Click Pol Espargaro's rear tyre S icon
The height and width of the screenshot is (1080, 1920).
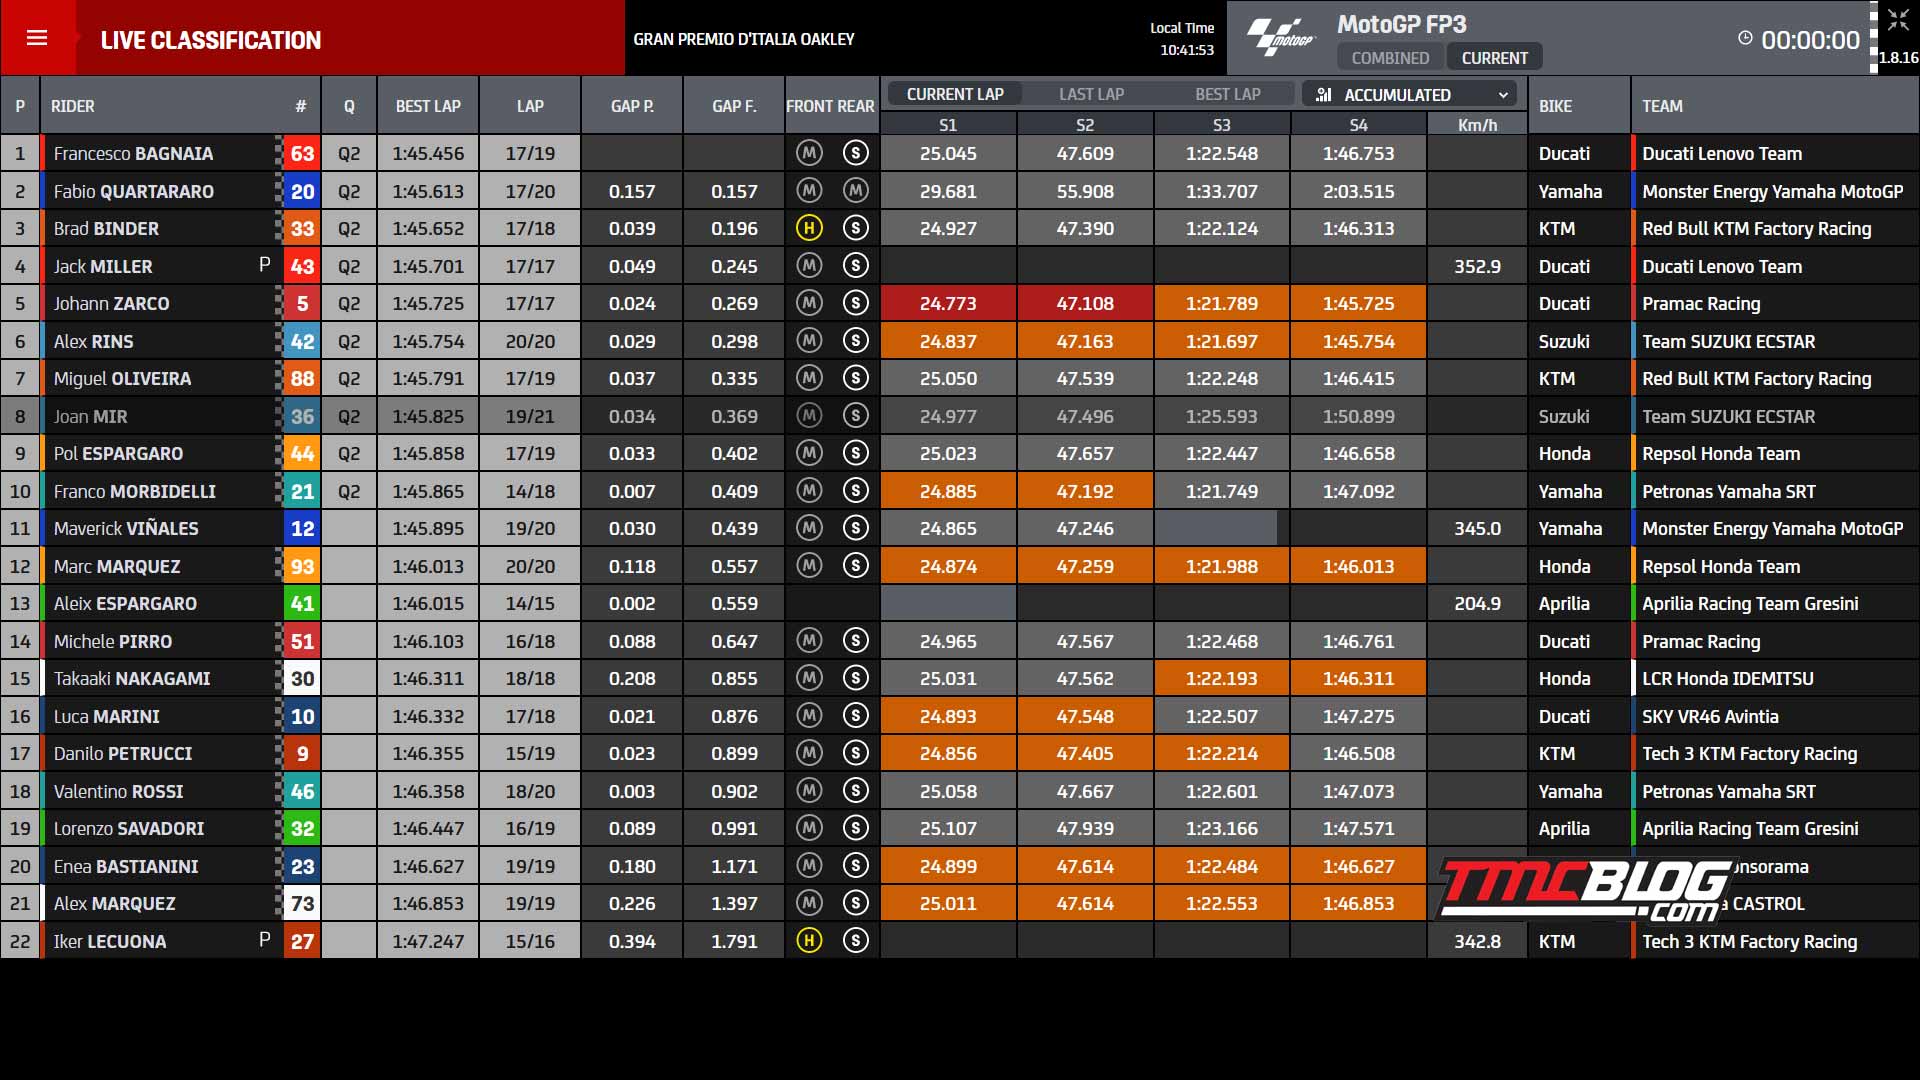coord(855,453)
